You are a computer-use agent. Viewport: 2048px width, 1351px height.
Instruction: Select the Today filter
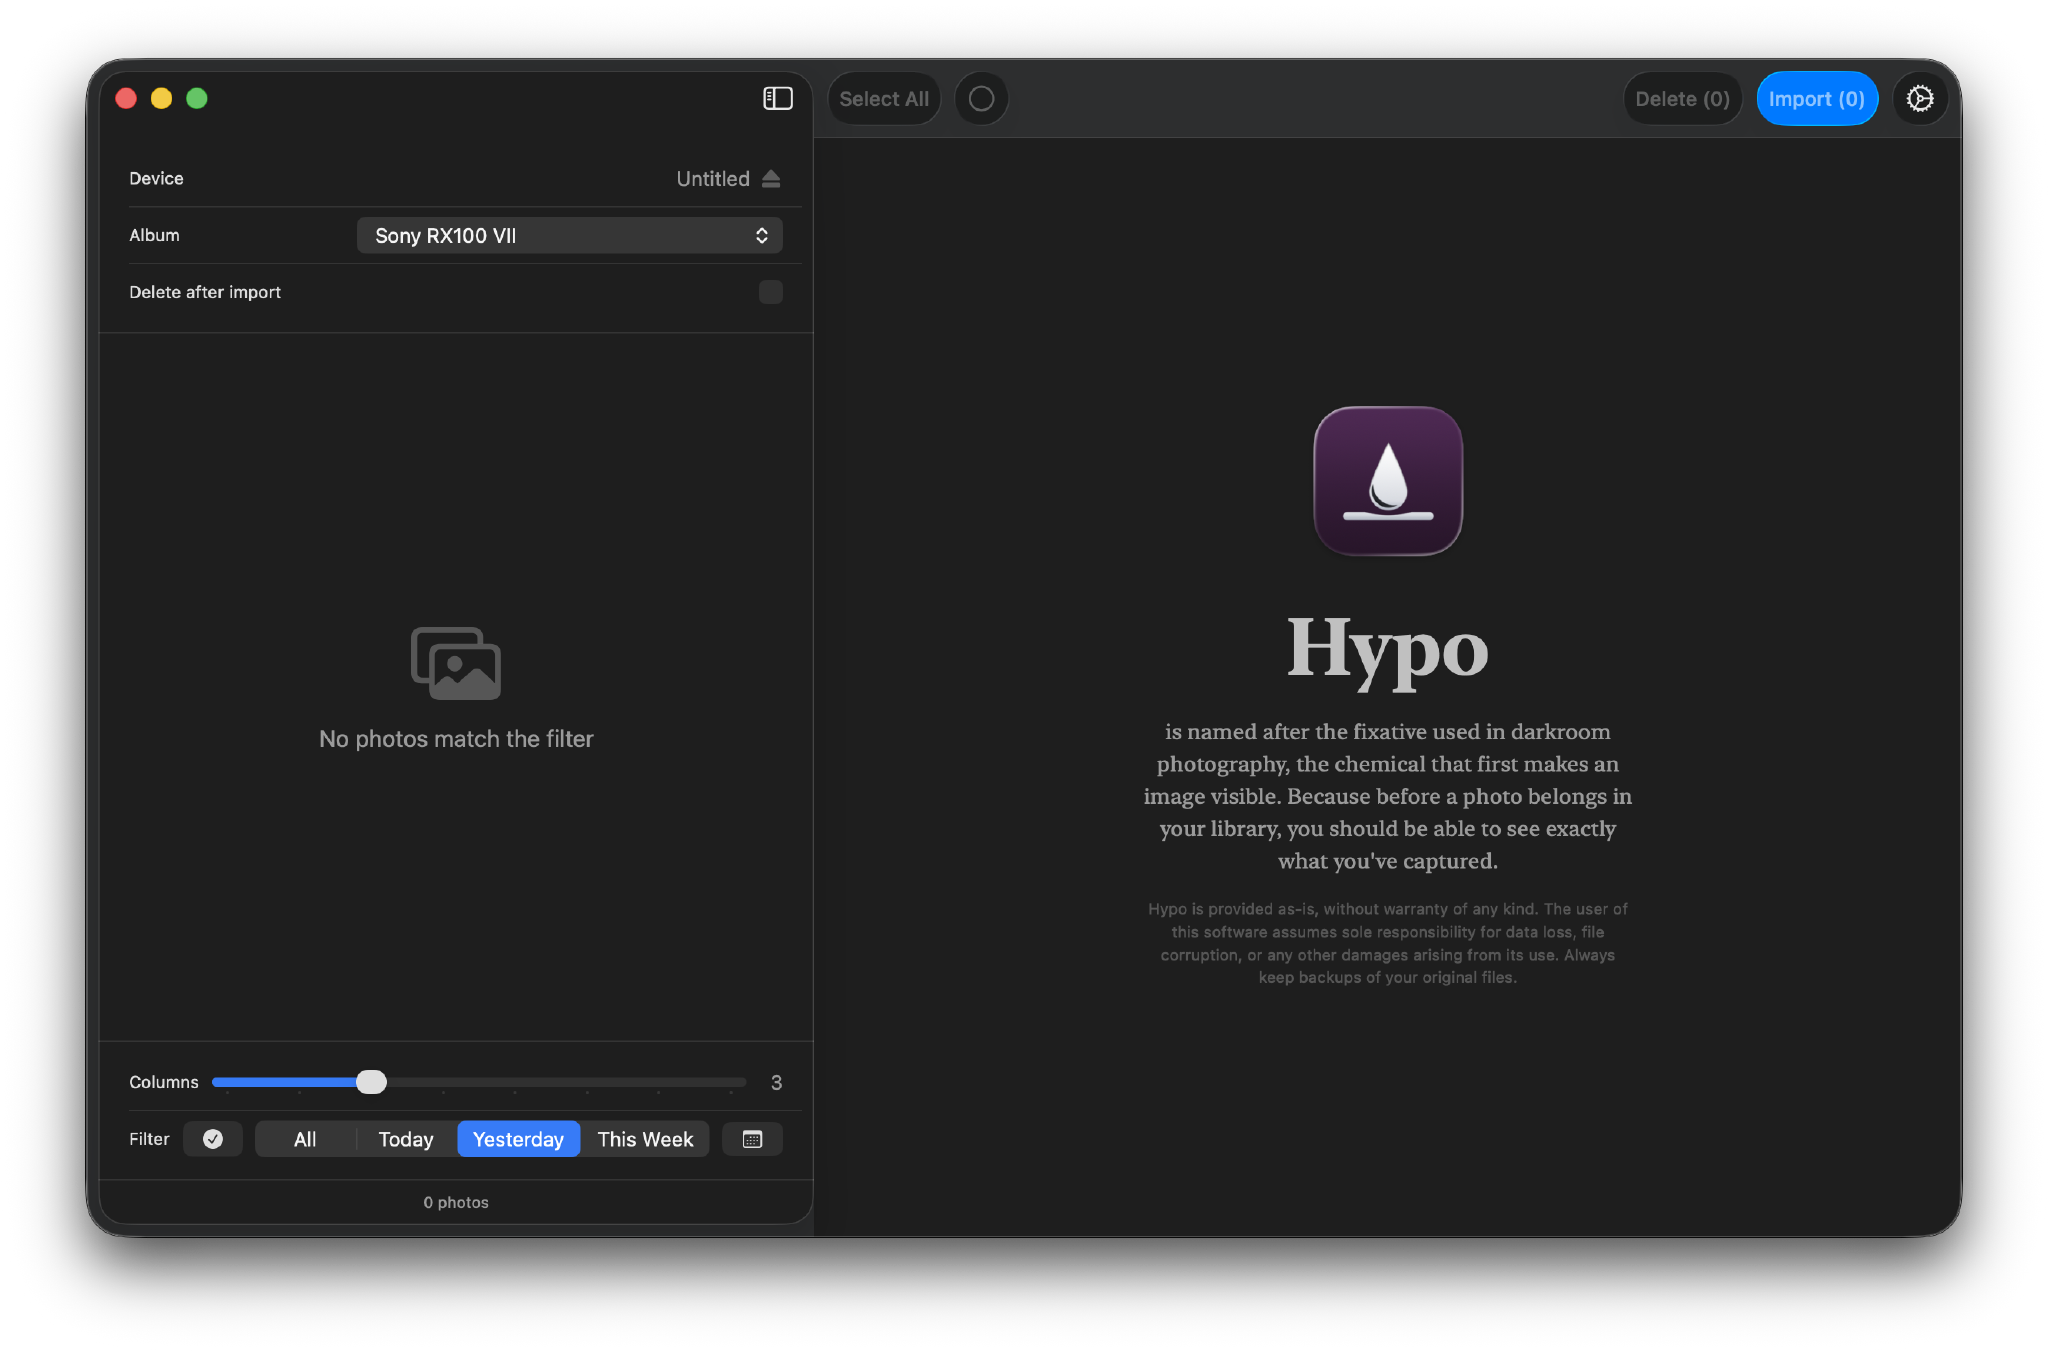[405, 1139]
